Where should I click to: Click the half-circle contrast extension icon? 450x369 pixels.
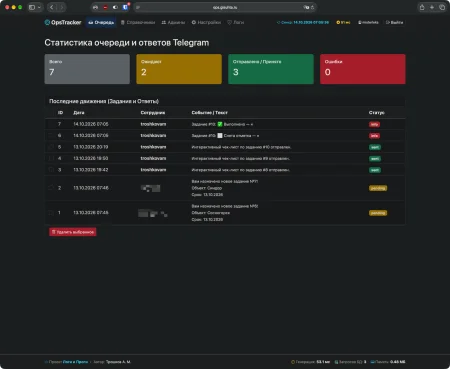click(x=115, y=7)
